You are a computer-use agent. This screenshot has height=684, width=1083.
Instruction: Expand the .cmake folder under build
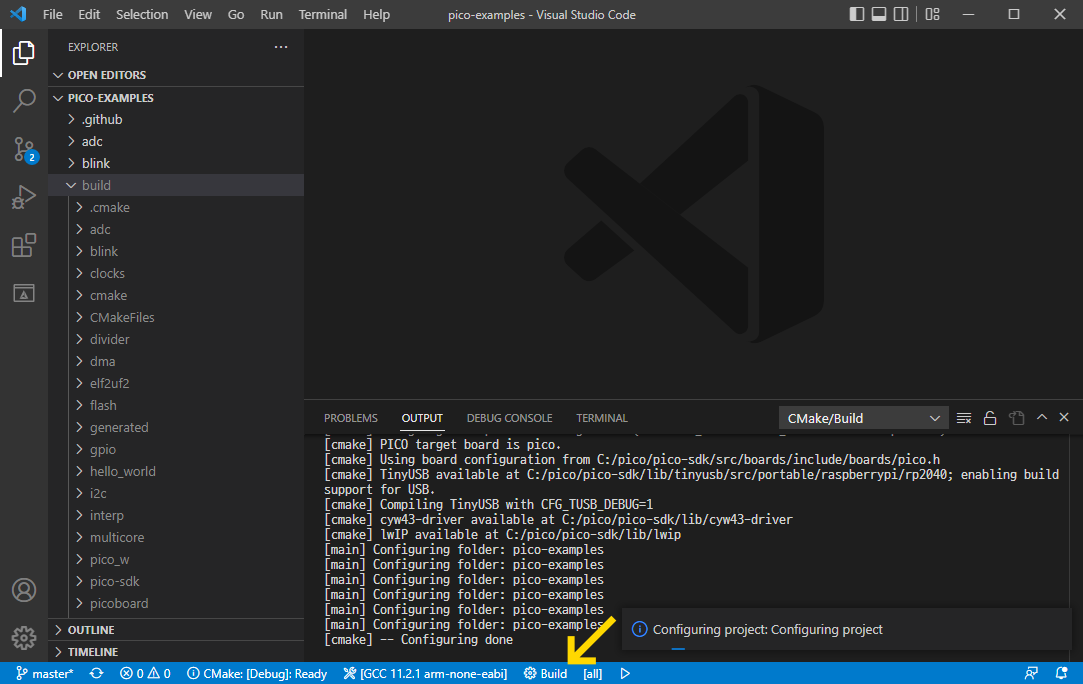tap(176, 207)
